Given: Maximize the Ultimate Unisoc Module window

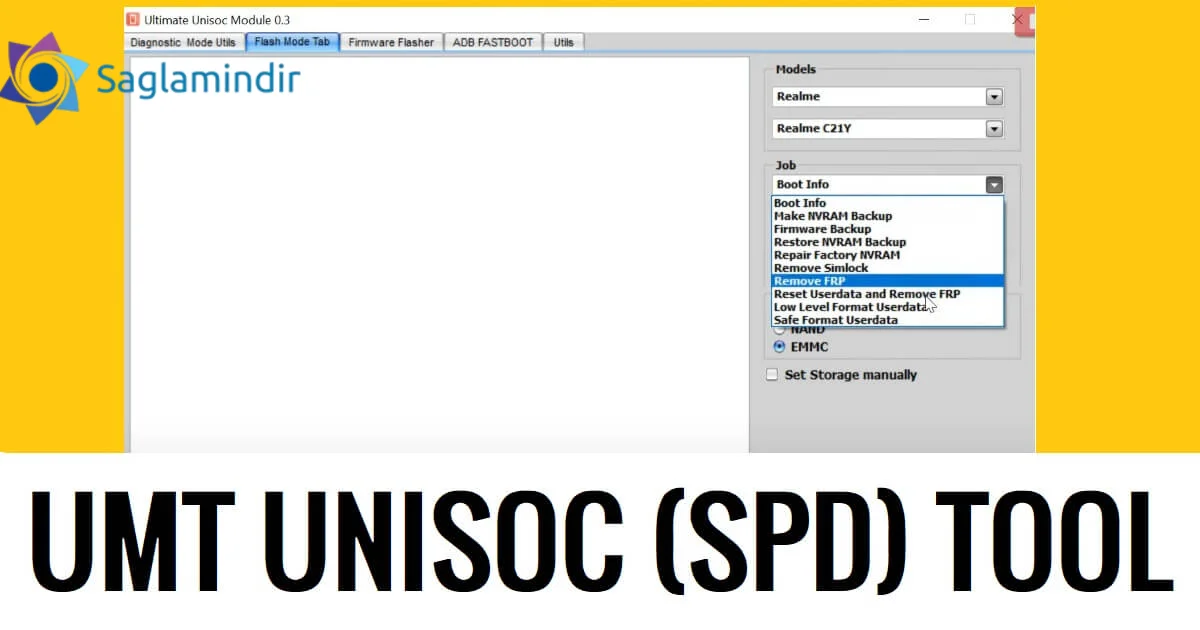Looking at the screenshot, I should click(x=970, y=19).
